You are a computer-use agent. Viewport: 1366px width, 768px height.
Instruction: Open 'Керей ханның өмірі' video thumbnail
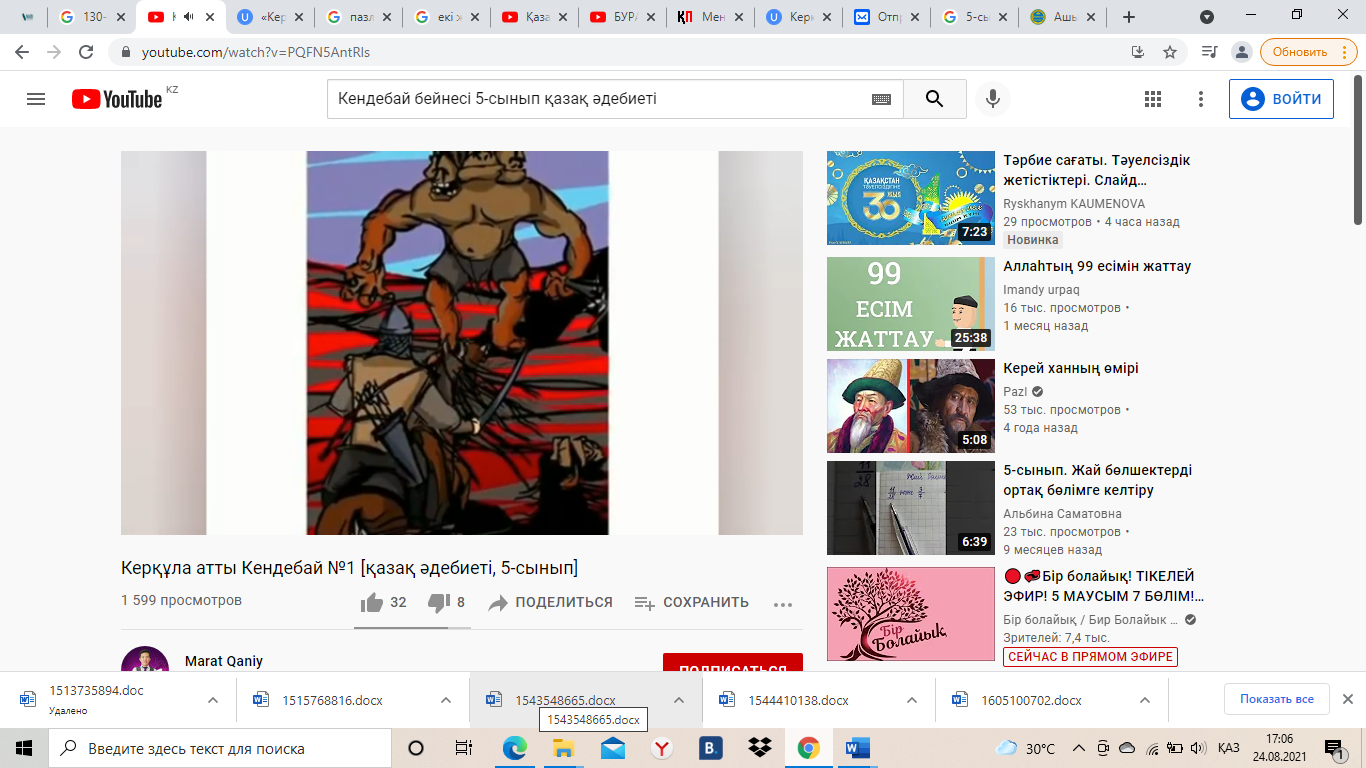tap(911, 406)
